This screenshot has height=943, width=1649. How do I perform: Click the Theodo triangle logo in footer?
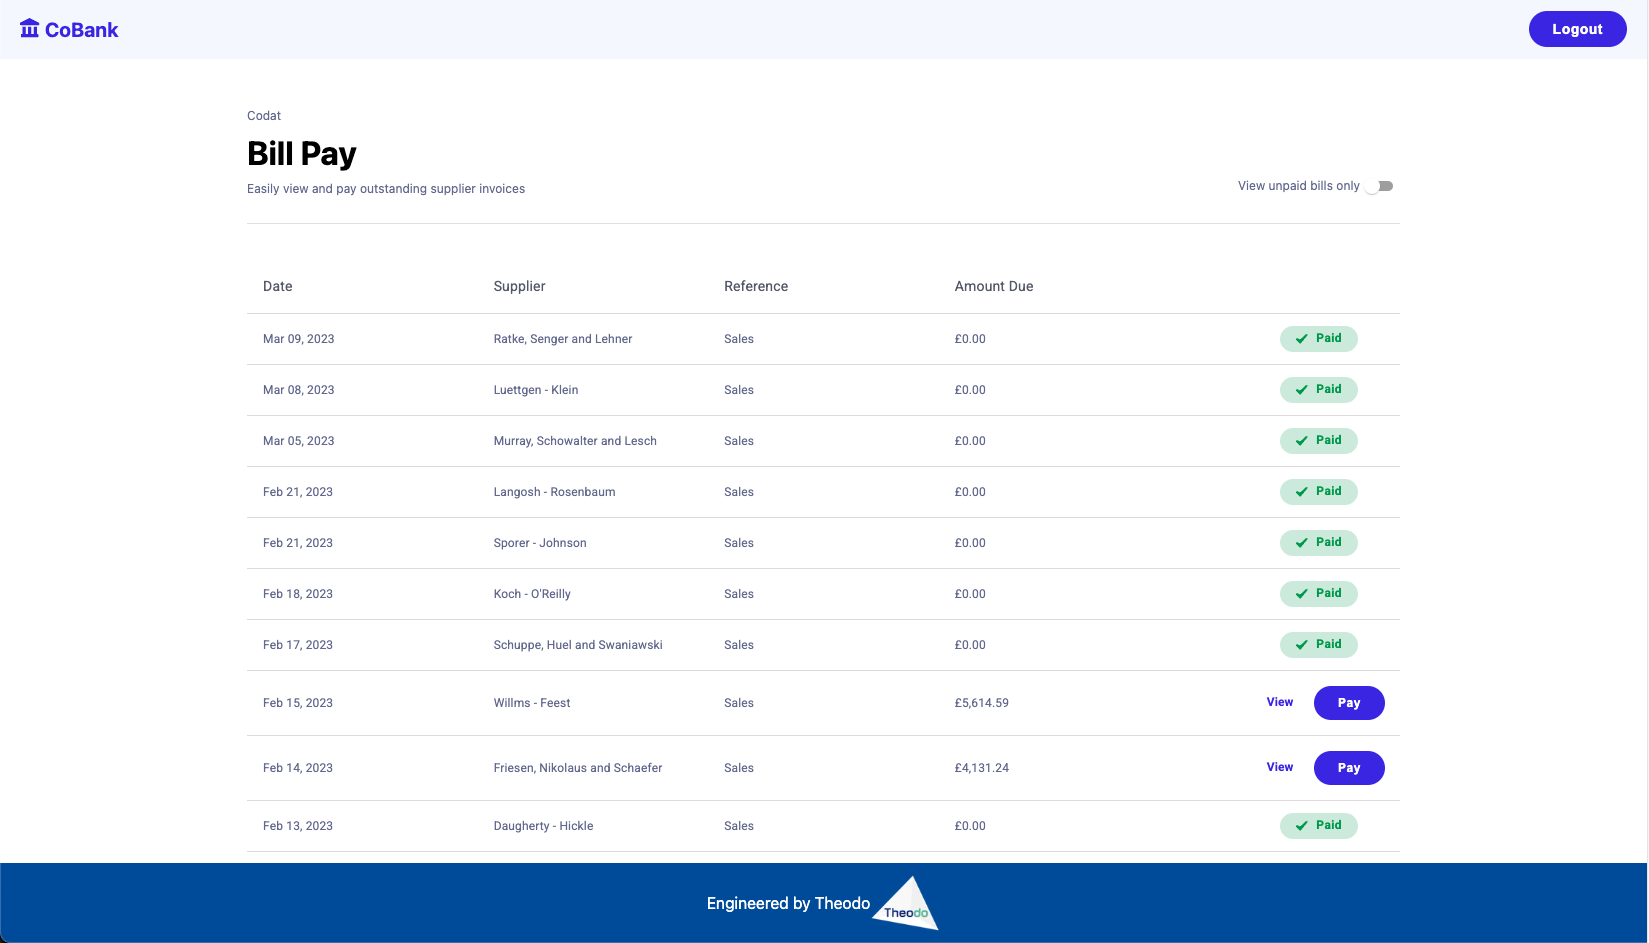point(906,904)
